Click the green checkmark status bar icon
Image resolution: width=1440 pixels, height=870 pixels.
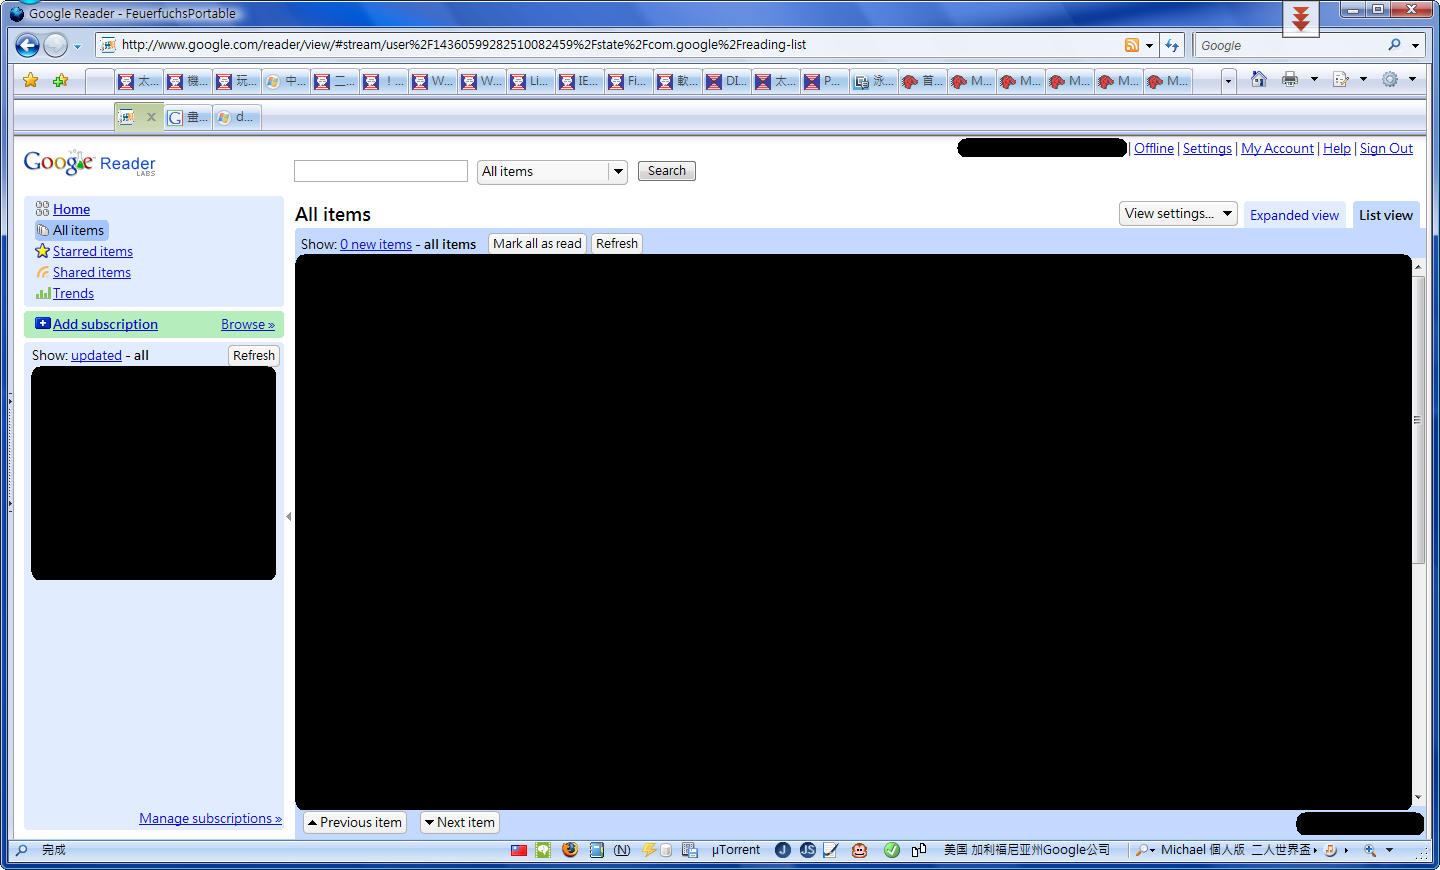[x=892, y=850]
